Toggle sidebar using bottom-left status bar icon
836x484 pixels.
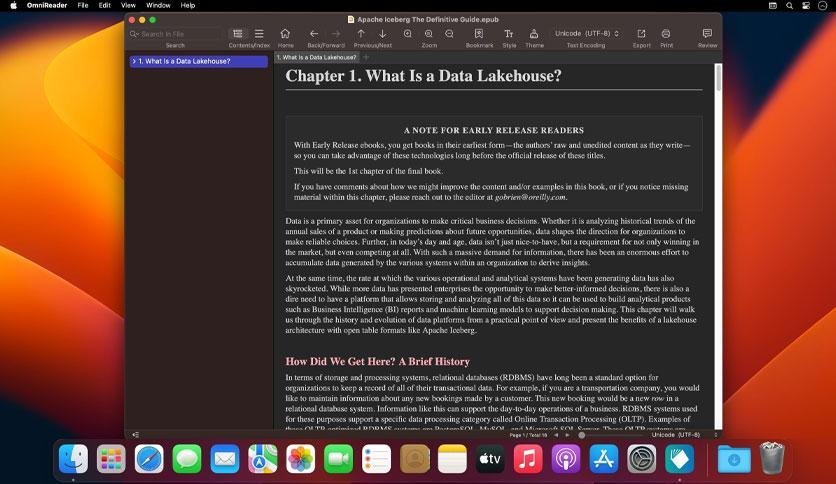coord(135,435)
